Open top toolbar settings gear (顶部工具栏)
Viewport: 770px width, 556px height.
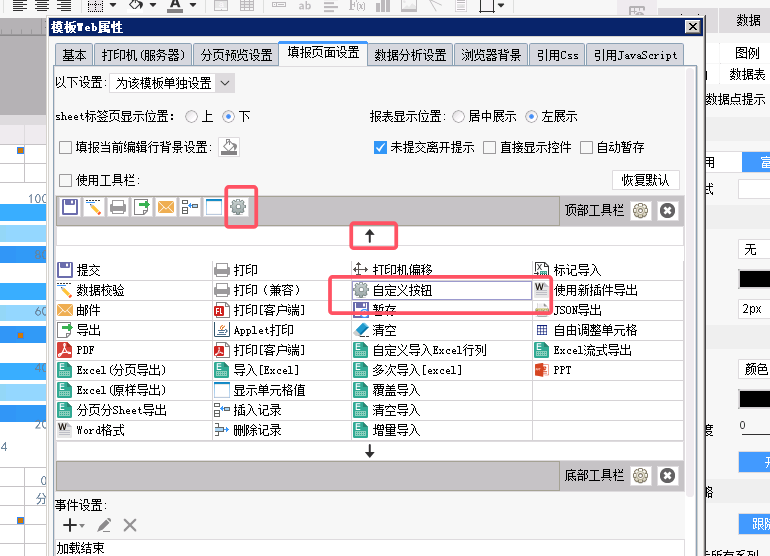pyautogui.click(x=641, y=210)
